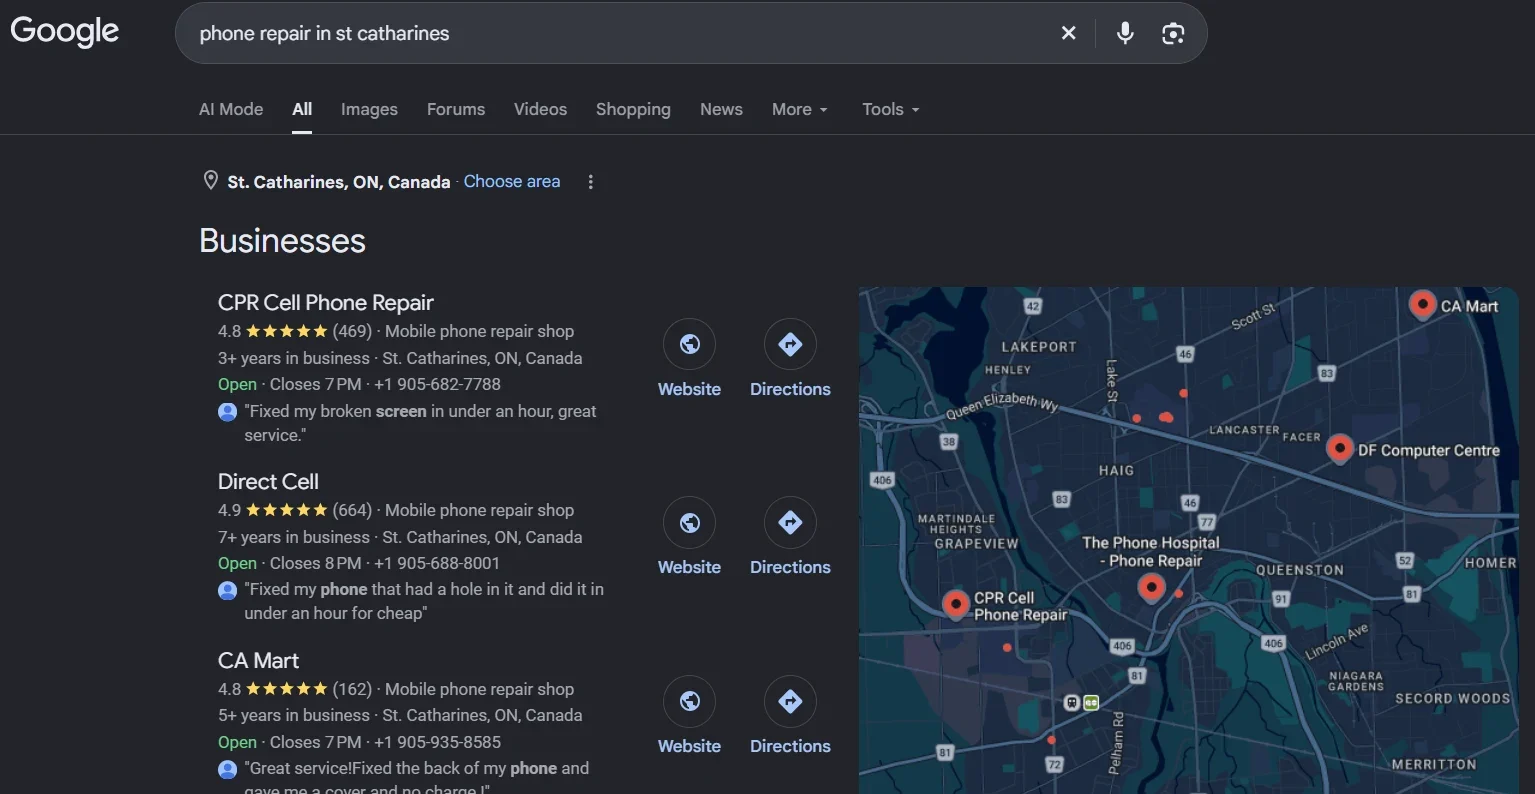Click the review 'Fixed my phone that had a hole'
This screenshot has height=794, width=1535.
click(x=424, y=601)
